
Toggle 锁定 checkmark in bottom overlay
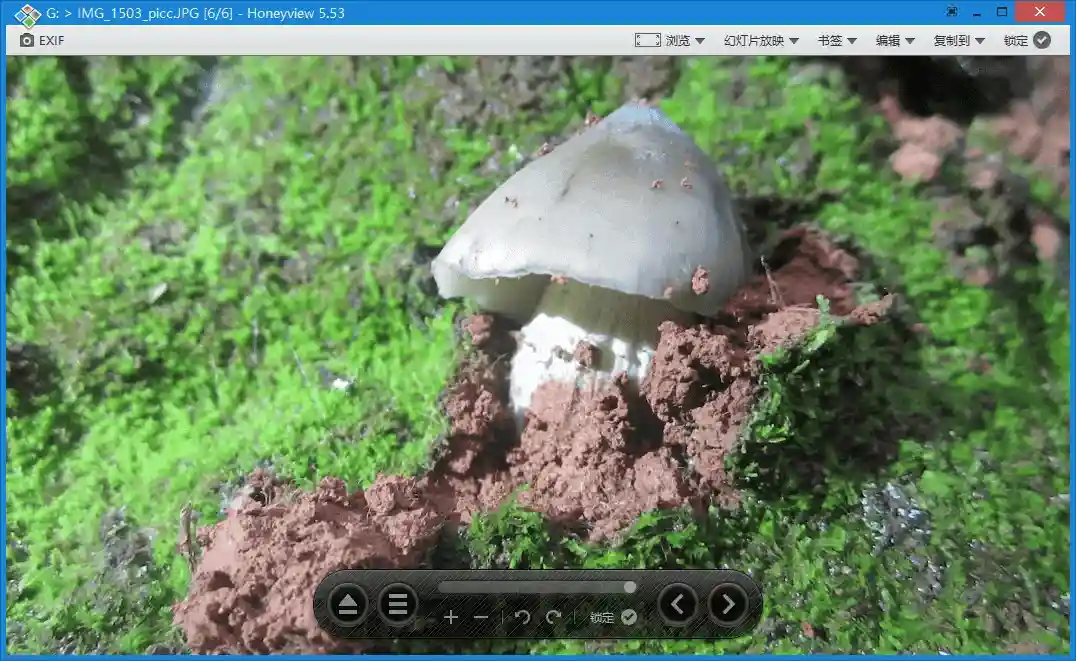tap(629, 618)
